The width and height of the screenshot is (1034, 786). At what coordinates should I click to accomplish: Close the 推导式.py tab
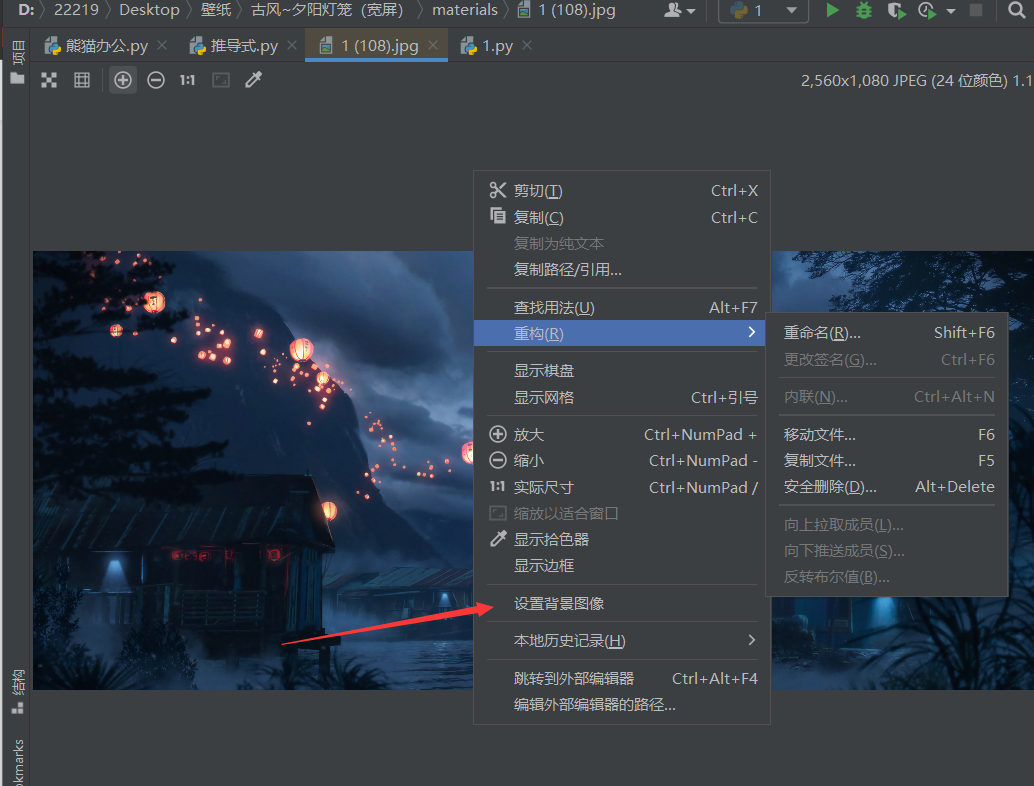[x=292, y=45]
